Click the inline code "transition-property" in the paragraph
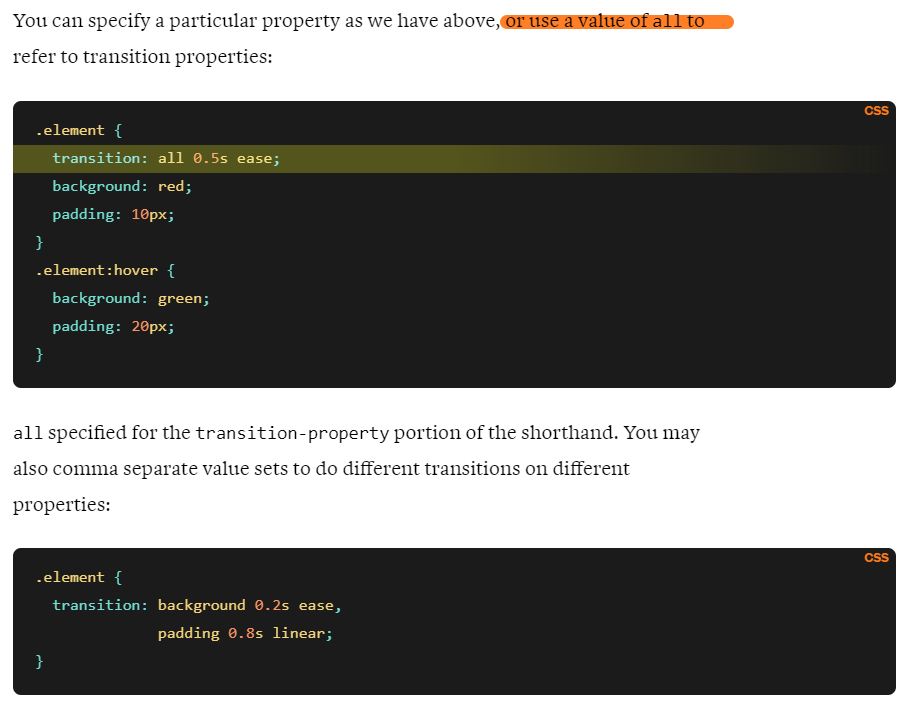The width and height of the screenshot is (904, 713). [x=291, y=433]
